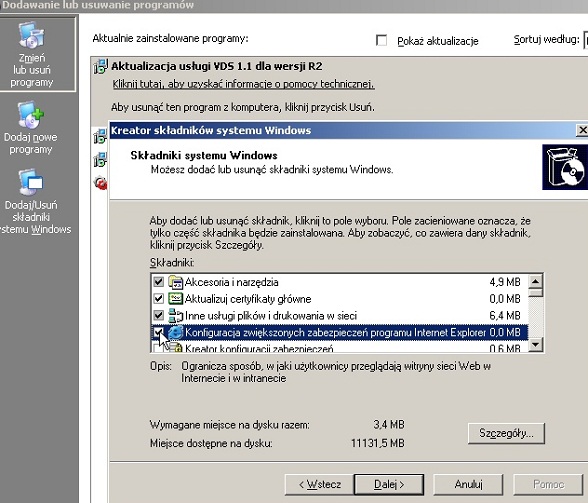The width and height of the screenshot is (588, 503).
Task: Close the Kreator składników systemu Windows wizard
Action: pyautogui.click(x=582, y=130)
